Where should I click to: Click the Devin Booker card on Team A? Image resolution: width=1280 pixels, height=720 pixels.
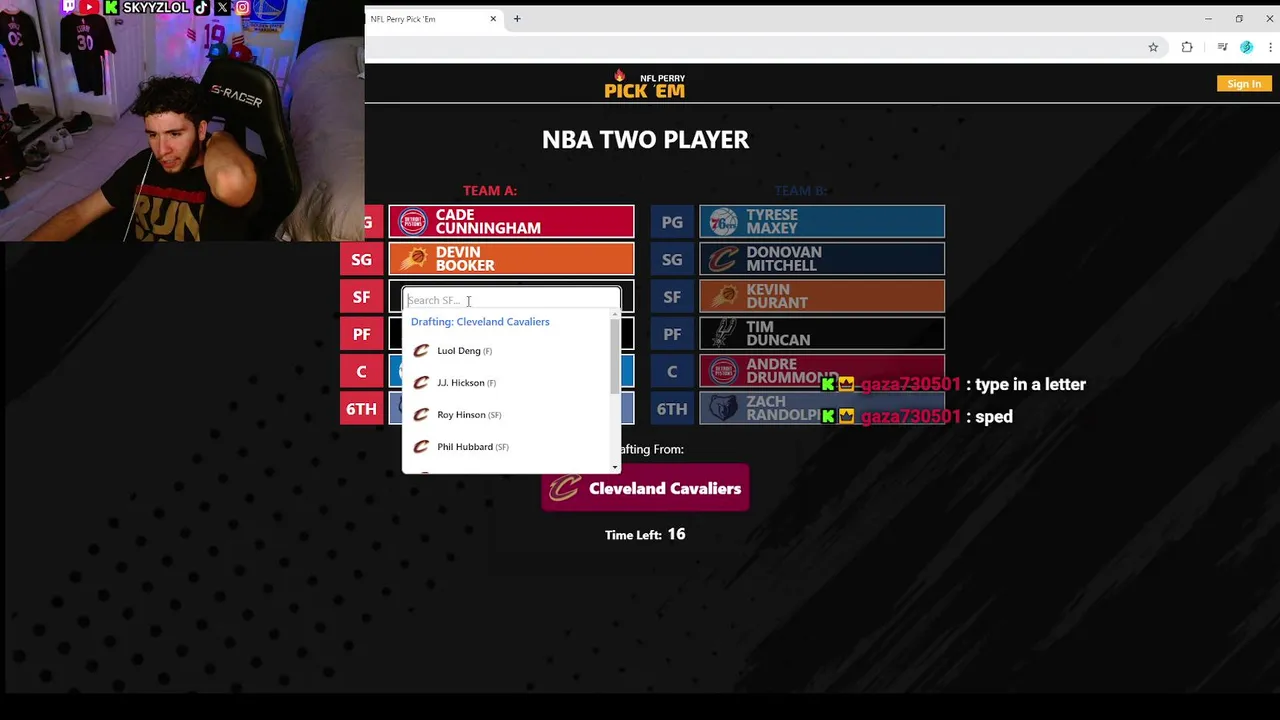(511, 259)
